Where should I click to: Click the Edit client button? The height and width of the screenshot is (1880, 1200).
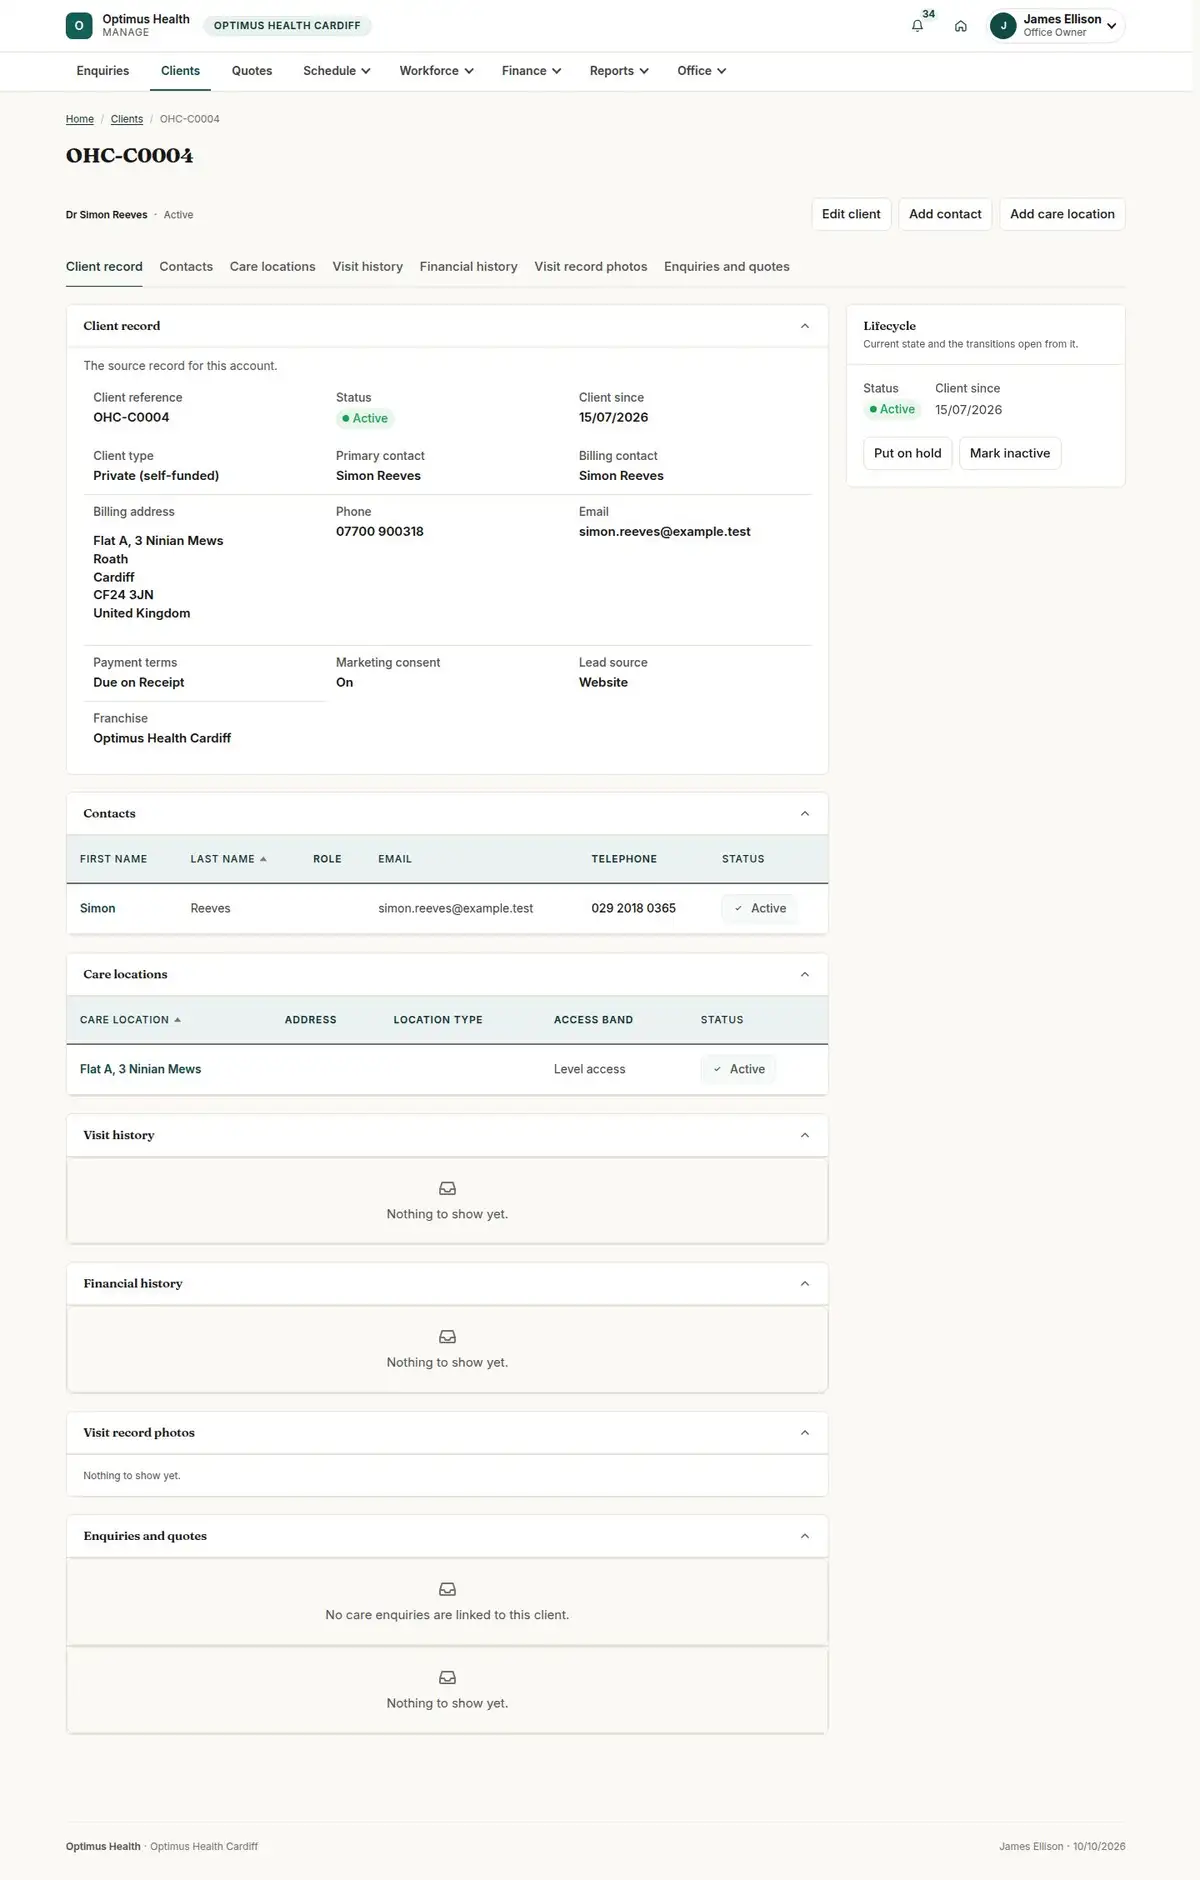851,214
